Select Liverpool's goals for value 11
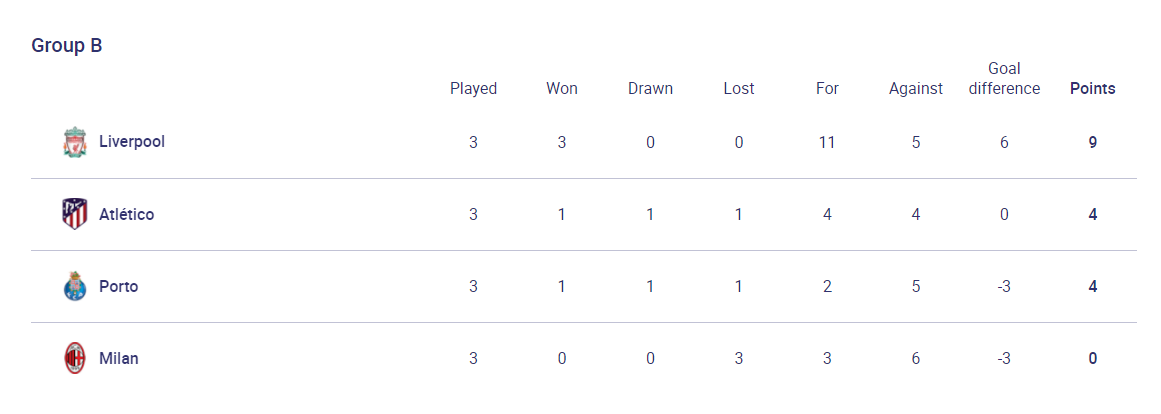 point(827,142)
